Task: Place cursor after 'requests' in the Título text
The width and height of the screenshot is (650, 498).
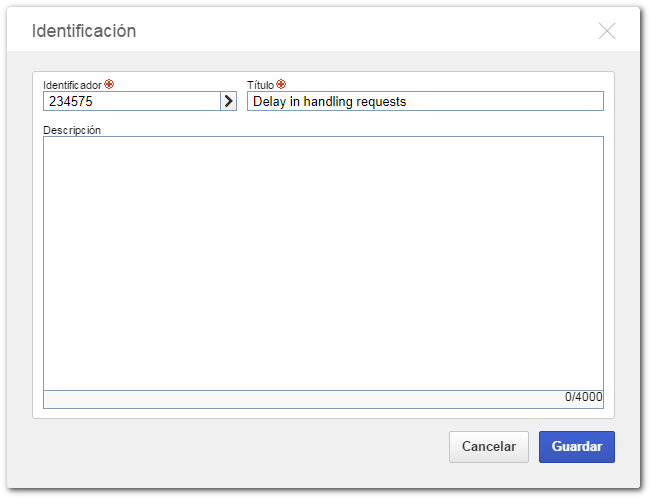Action: pyautogui.click(x=407, y=102)
